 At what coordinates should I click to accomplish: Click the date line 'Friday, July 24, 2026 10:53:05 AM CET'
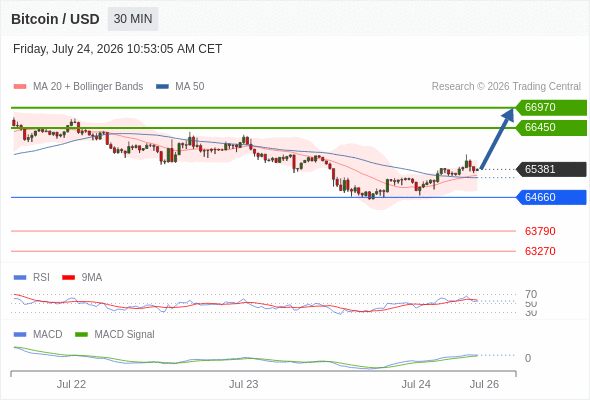(x=117, y=49)
